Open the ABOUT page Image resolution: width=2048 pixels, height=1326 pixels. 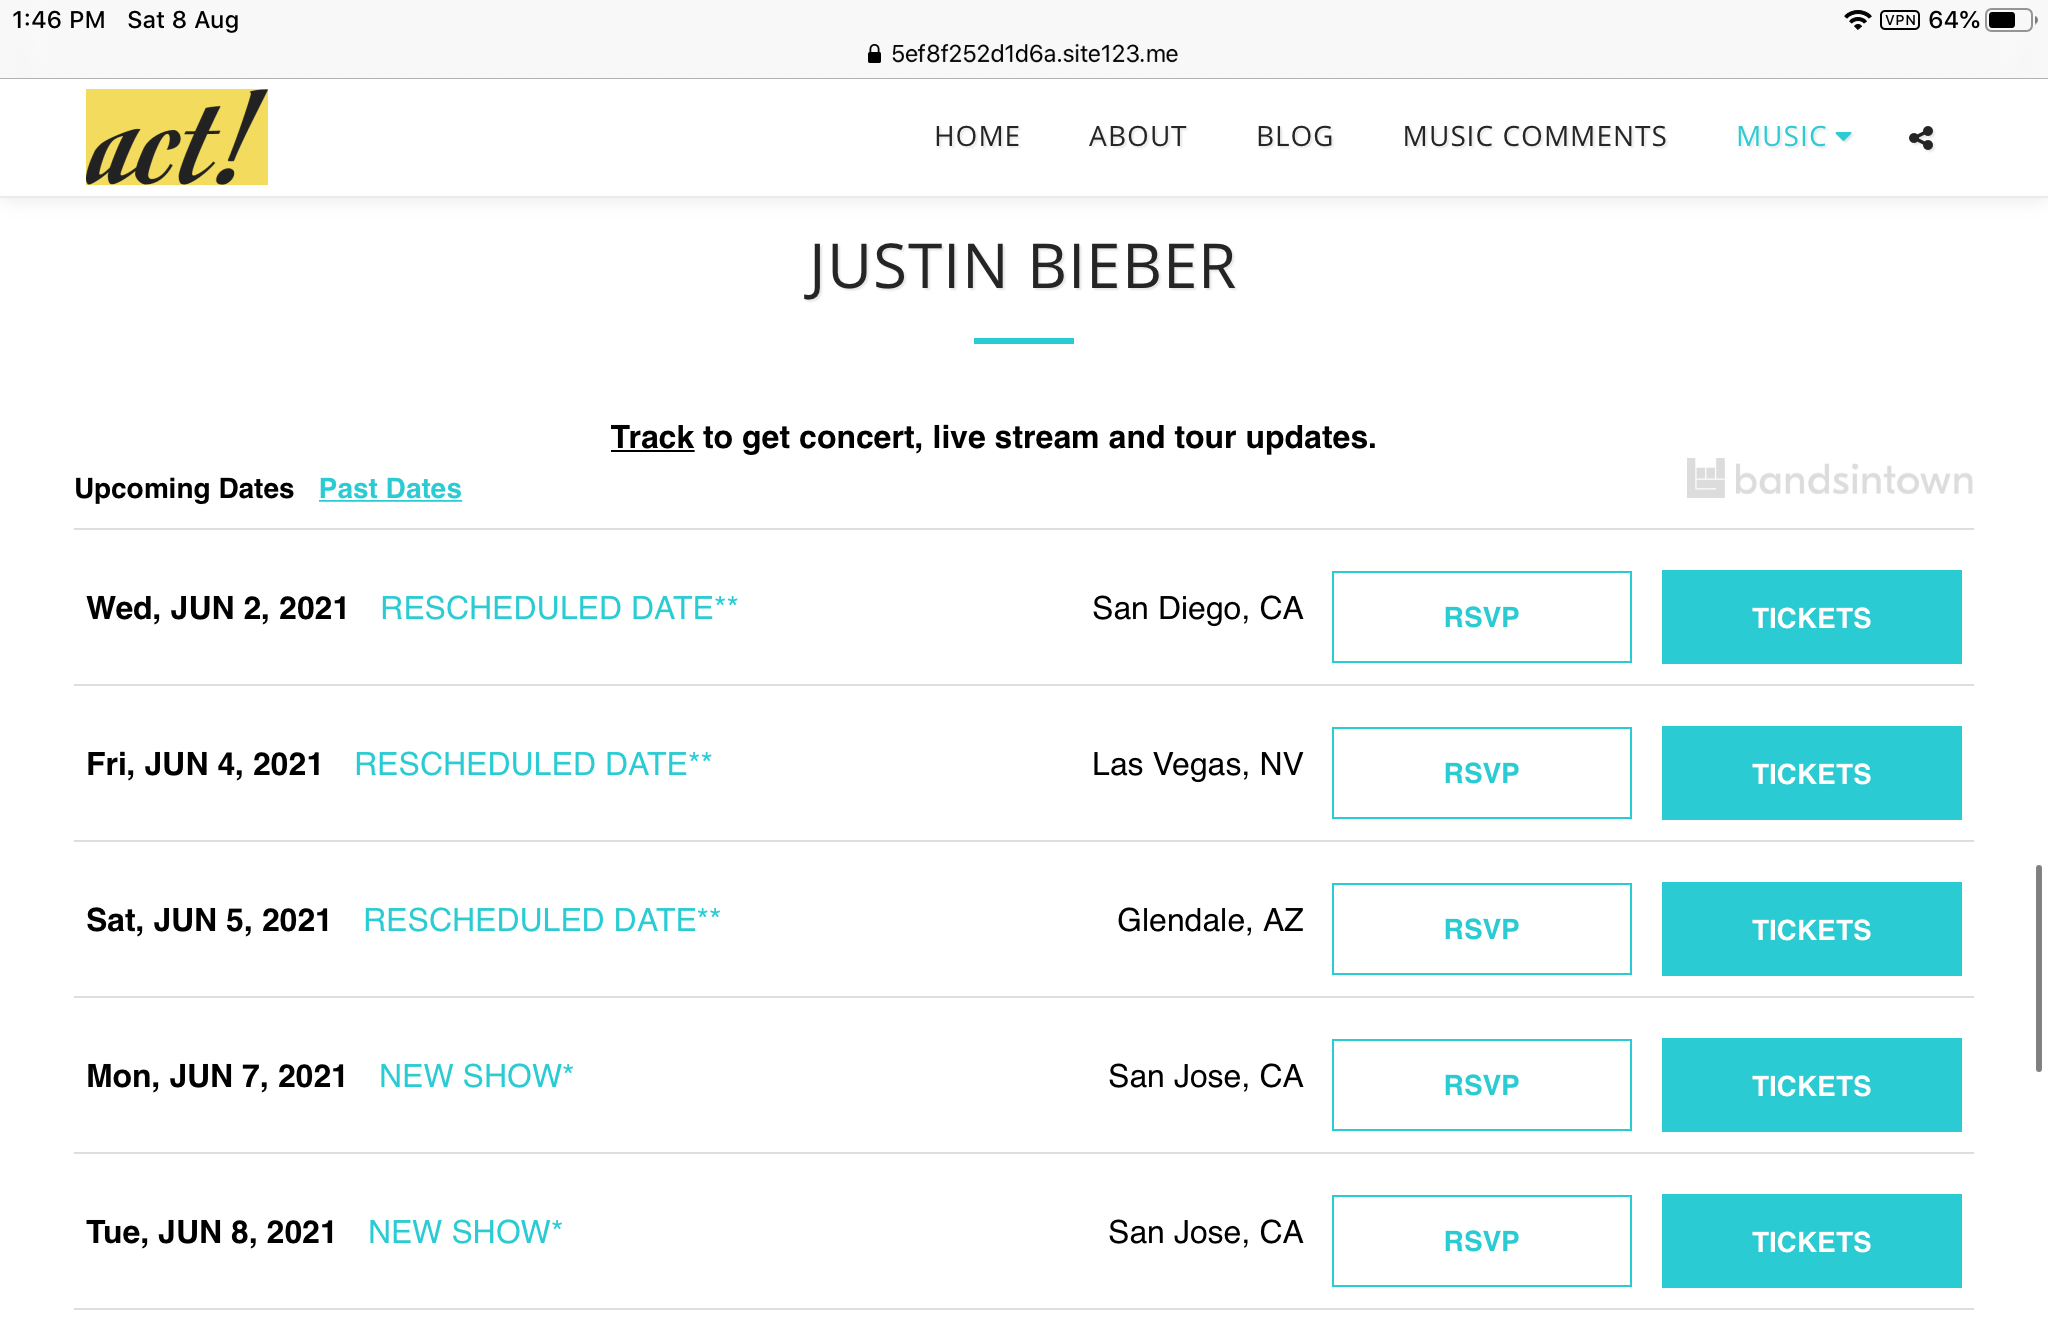point(1138,136)
